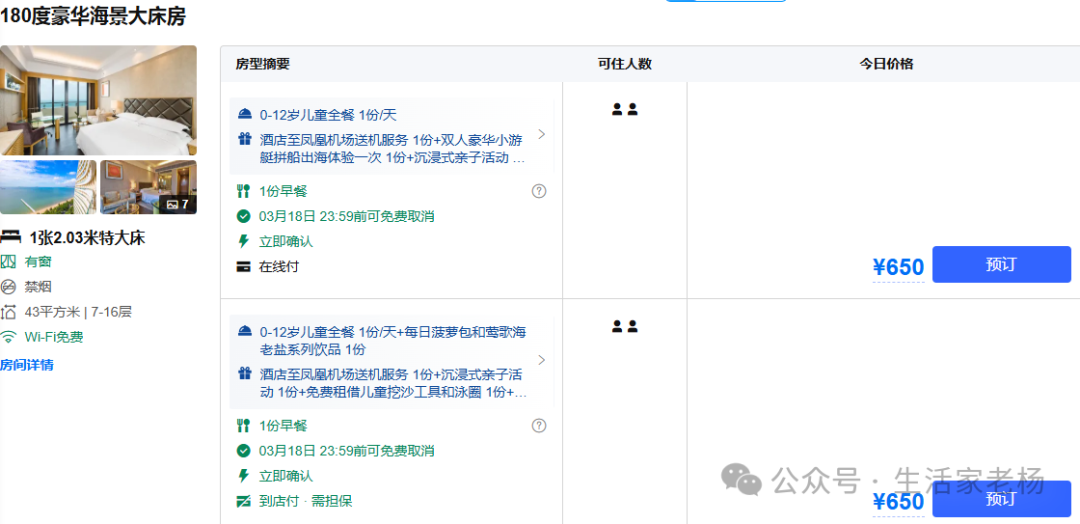Open breakfast help question mark in second offer
This screenshot has height=524, width=1080.
tap(539, 426)
